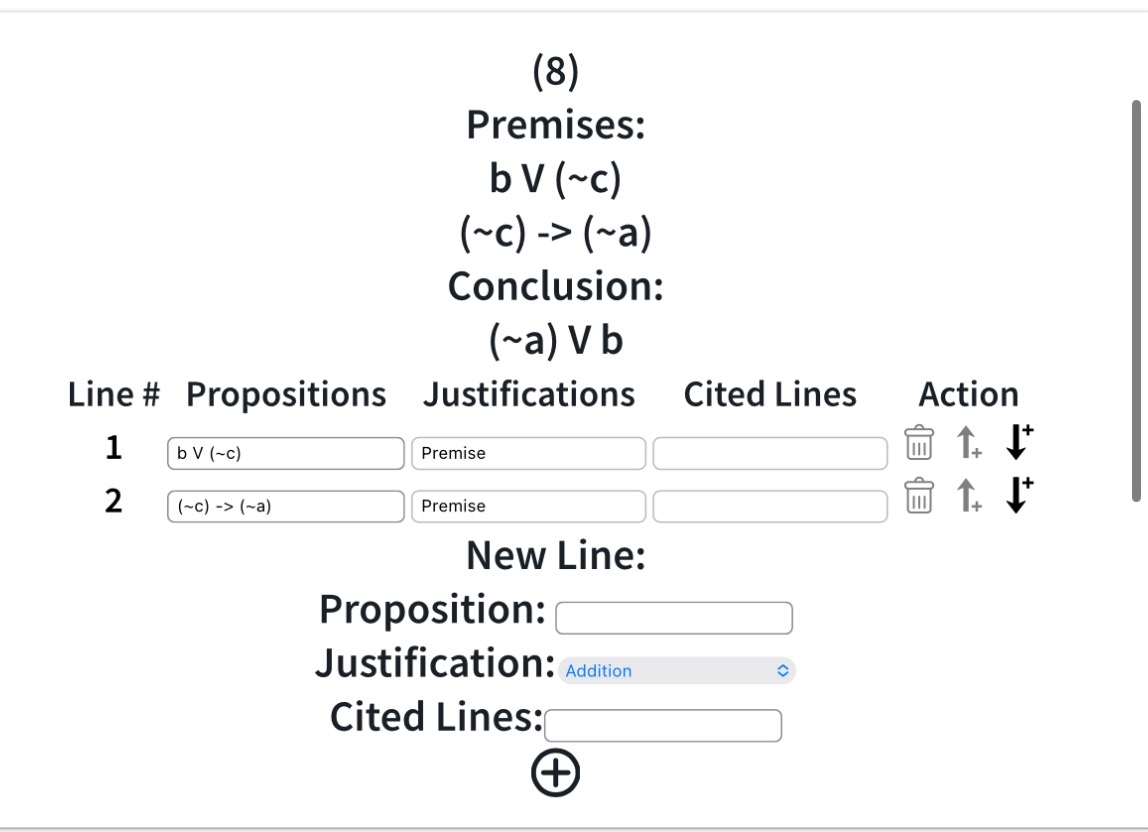Edit the proposition '(~c) -> (~a)' on line 2
The width and height of the screenshot is (1148, 832).
click(285, 506)
